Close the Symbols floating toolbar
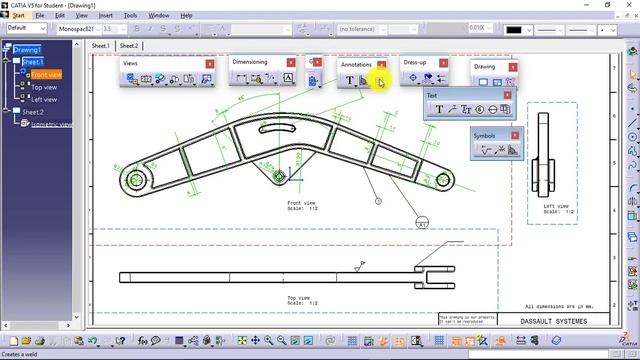 point(515,135)
